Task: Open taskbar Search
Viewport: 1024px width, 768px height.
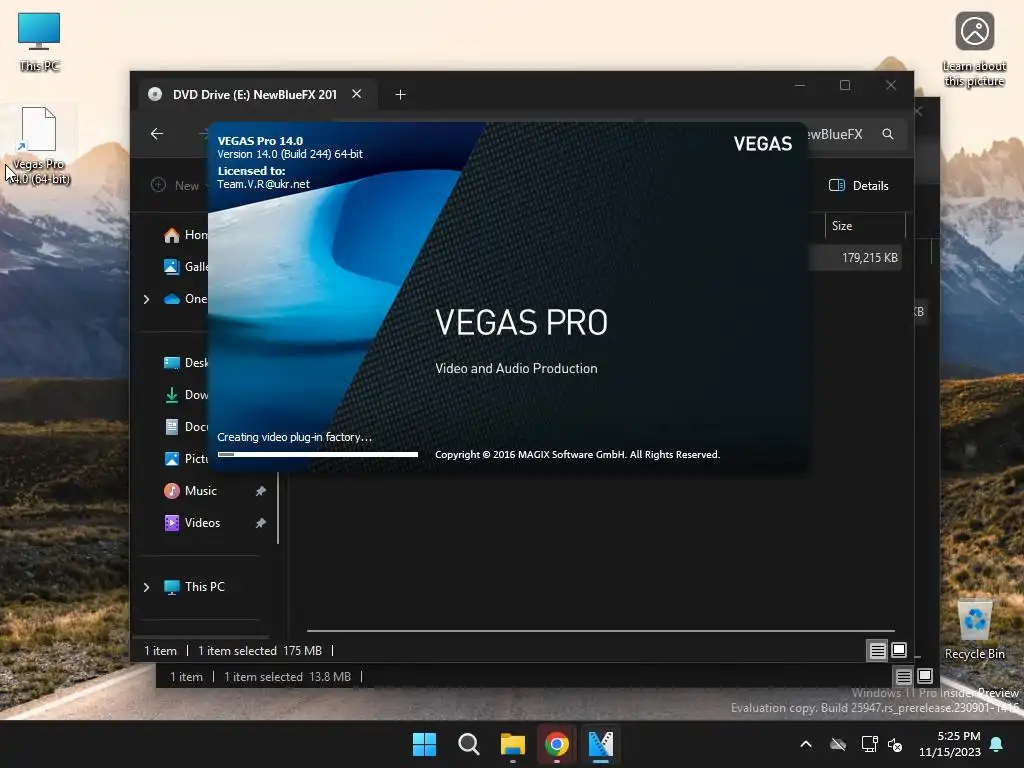Action: pyautogui.click(x=468, y=744)
